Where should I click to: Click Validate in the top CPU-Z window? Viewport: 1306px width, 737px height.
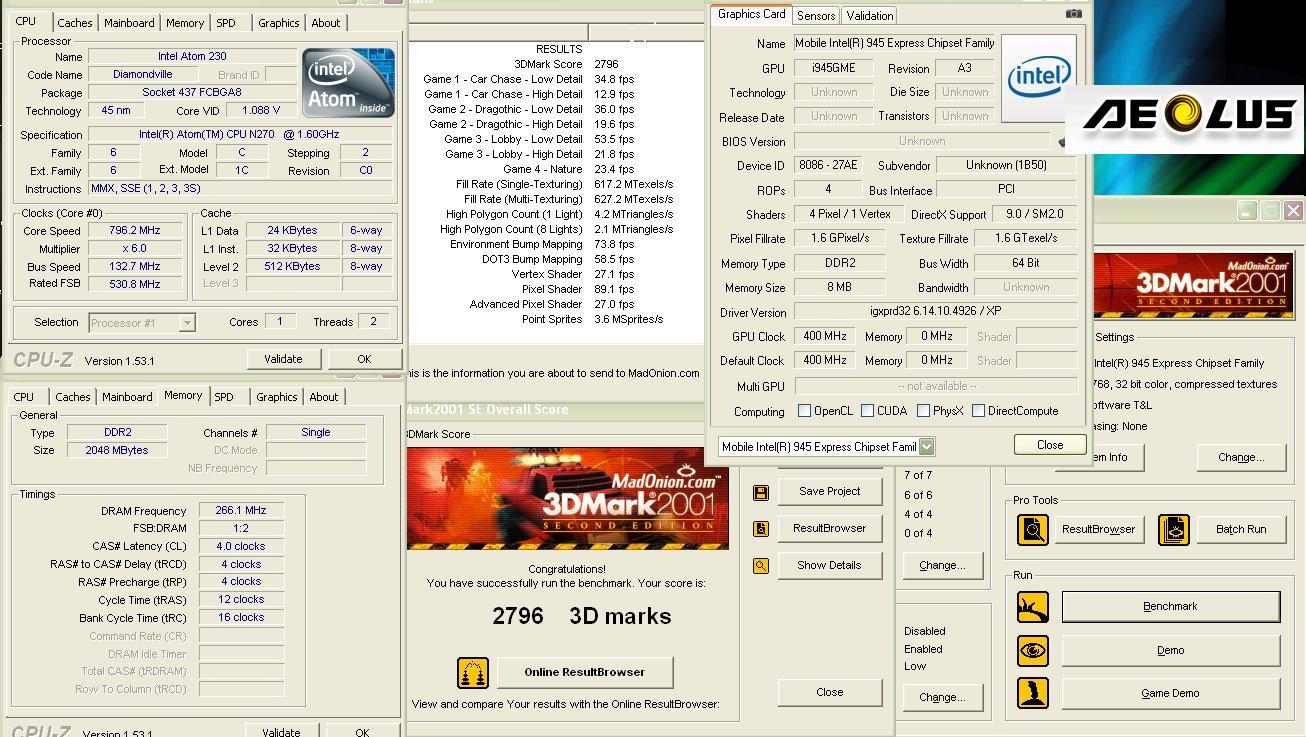coord(283,359)
